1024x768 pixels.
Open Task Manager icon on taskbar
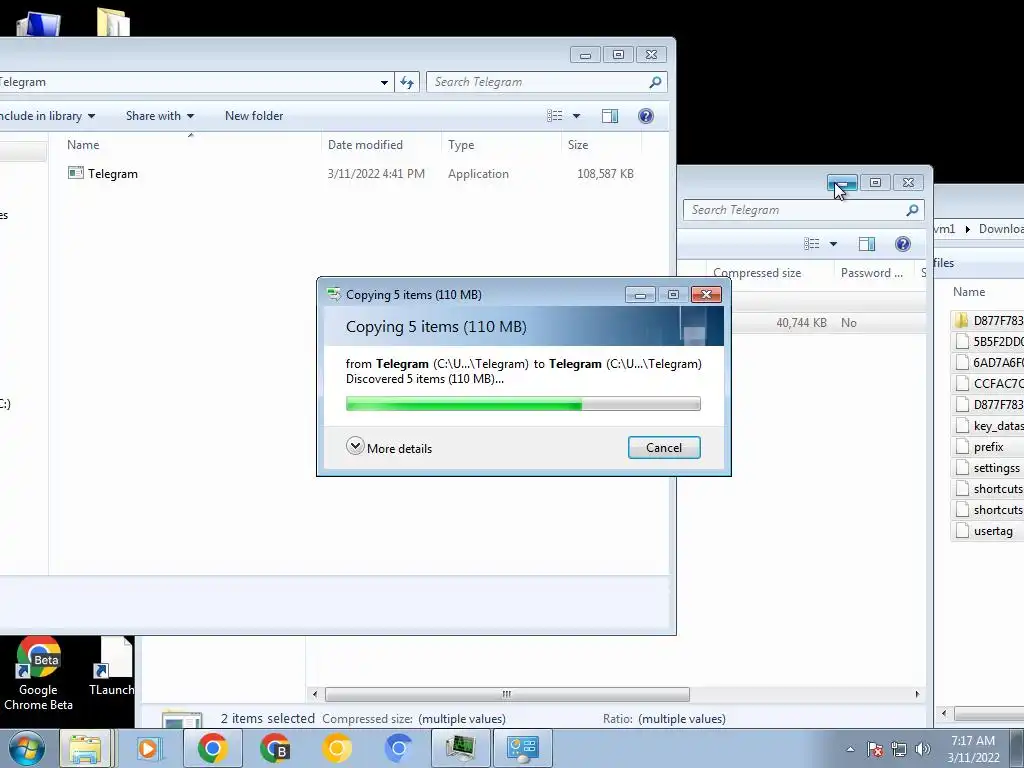tap(460, 748)
